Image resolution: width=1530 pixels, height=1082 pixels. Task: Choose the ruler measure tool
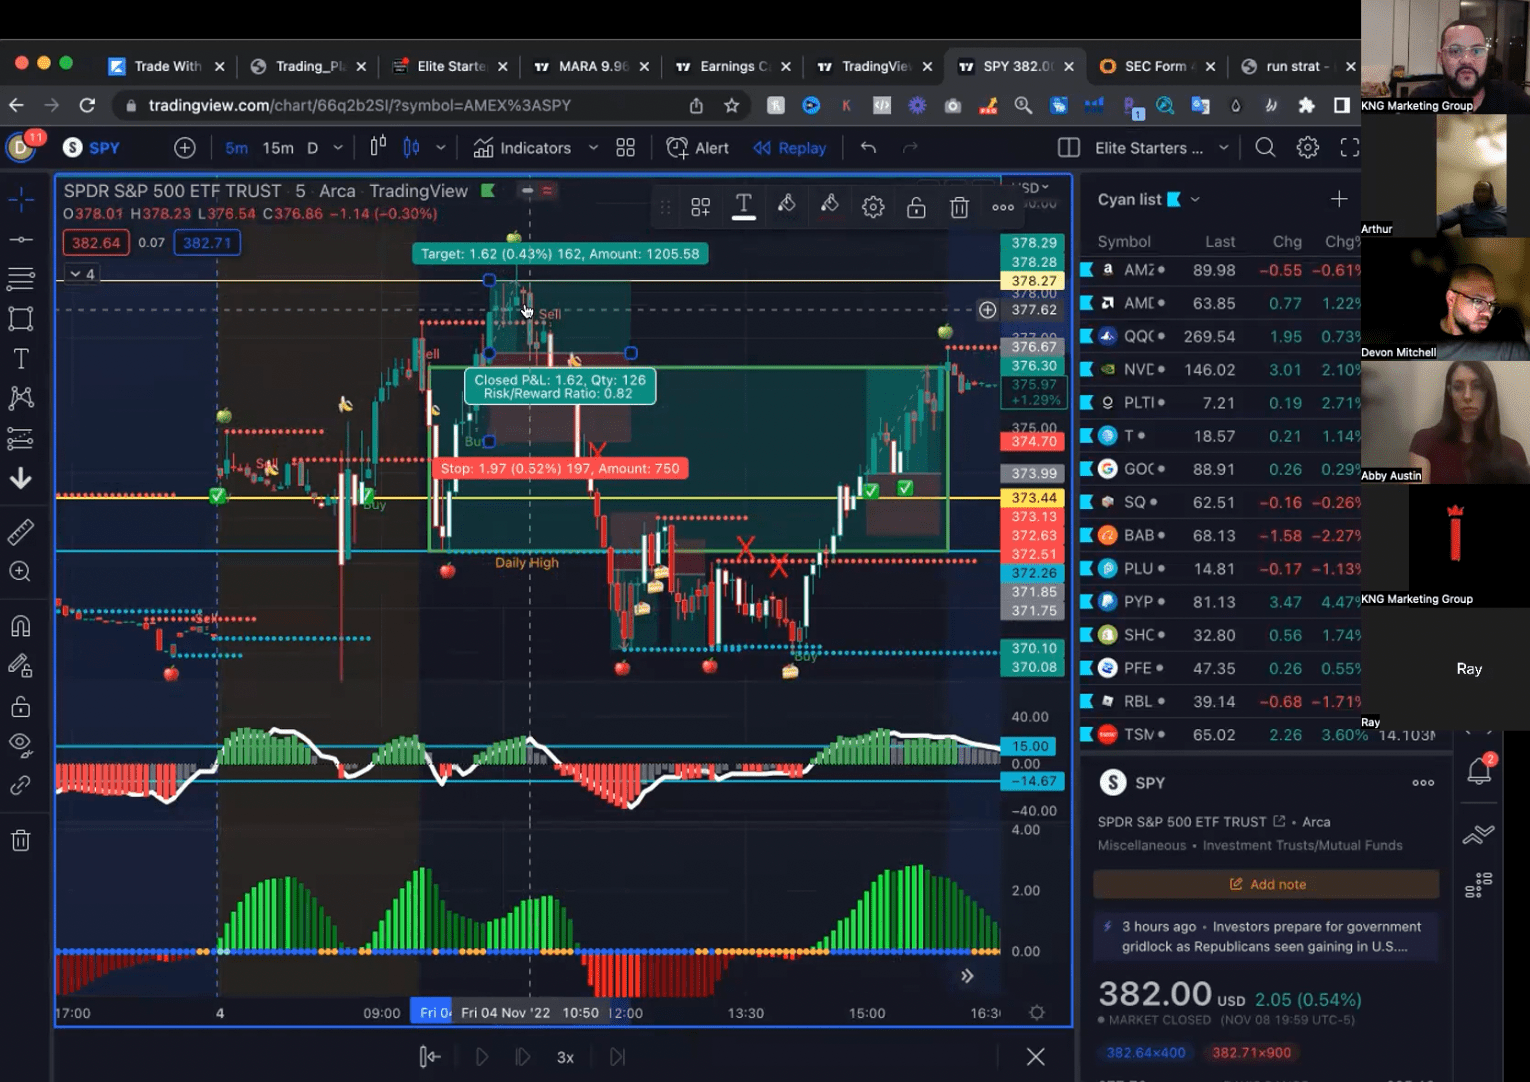click(21, 531)
